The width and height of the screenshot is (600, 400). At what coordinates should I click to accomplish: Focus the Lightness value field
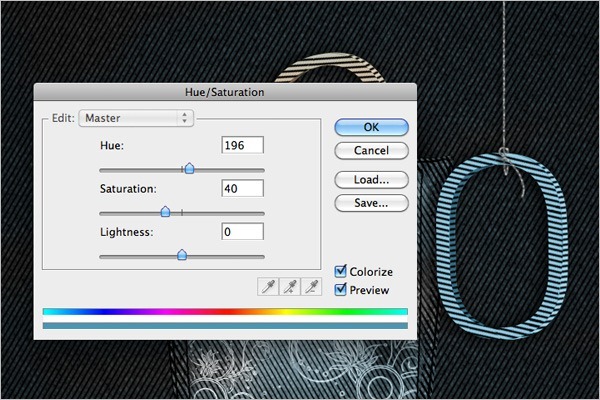[x=243, y=232]
